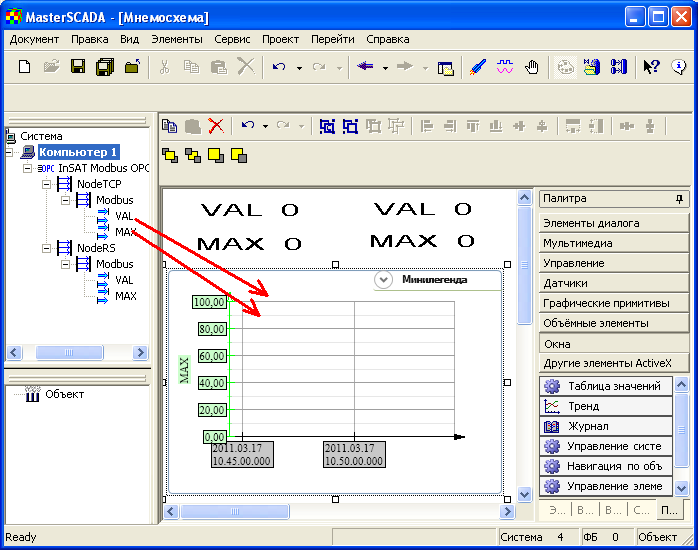Open the Вид menu

[130, 40]
